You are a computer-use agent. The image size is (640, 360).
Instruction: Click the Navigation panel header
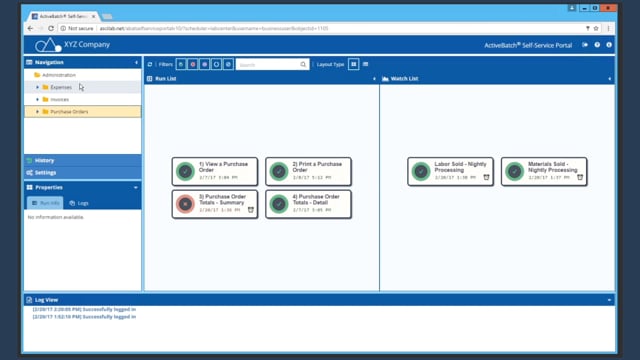click(83, 62)
